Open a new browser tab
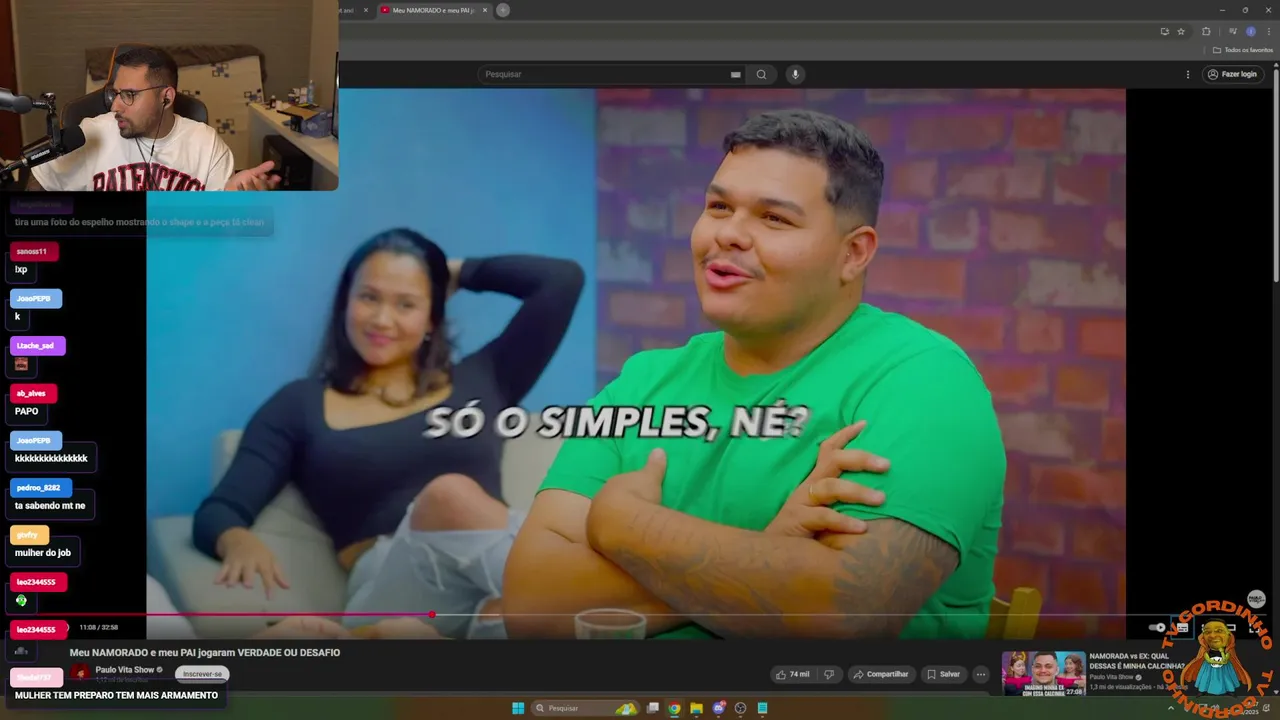Image resolution: width=1280 pixels, height=720 pixels. coord(503,10)
